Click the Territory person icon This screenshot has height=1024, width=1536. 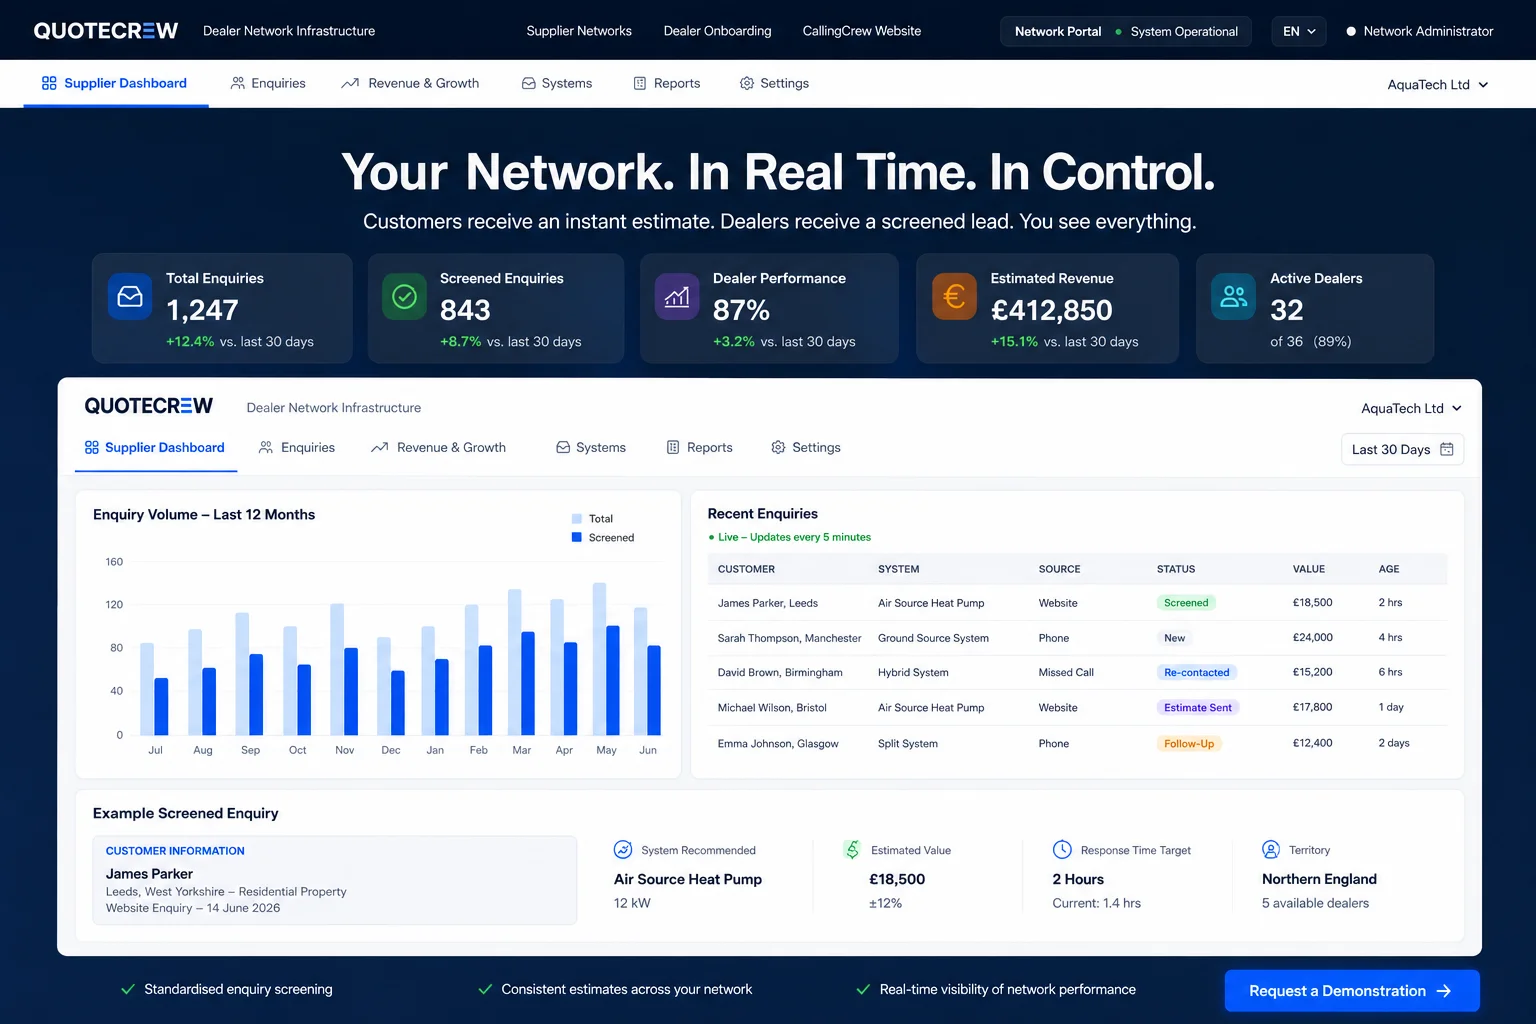[1271, 850]
